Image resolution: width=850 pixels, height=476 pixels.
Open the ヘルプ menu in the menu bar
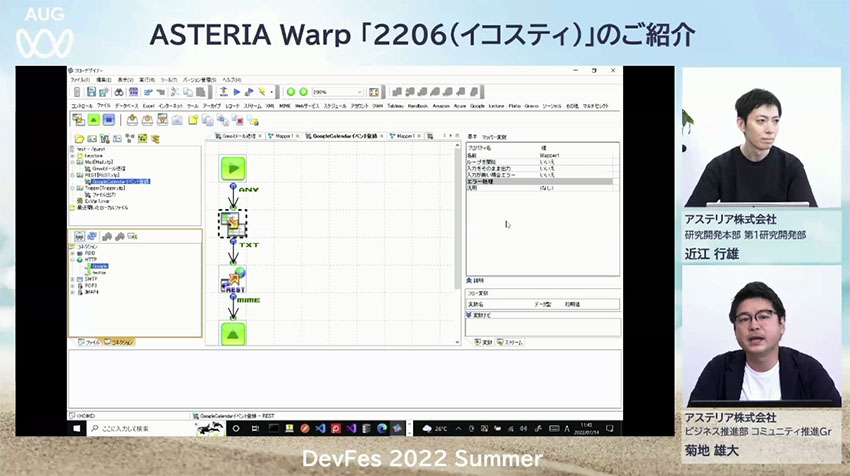232,80
